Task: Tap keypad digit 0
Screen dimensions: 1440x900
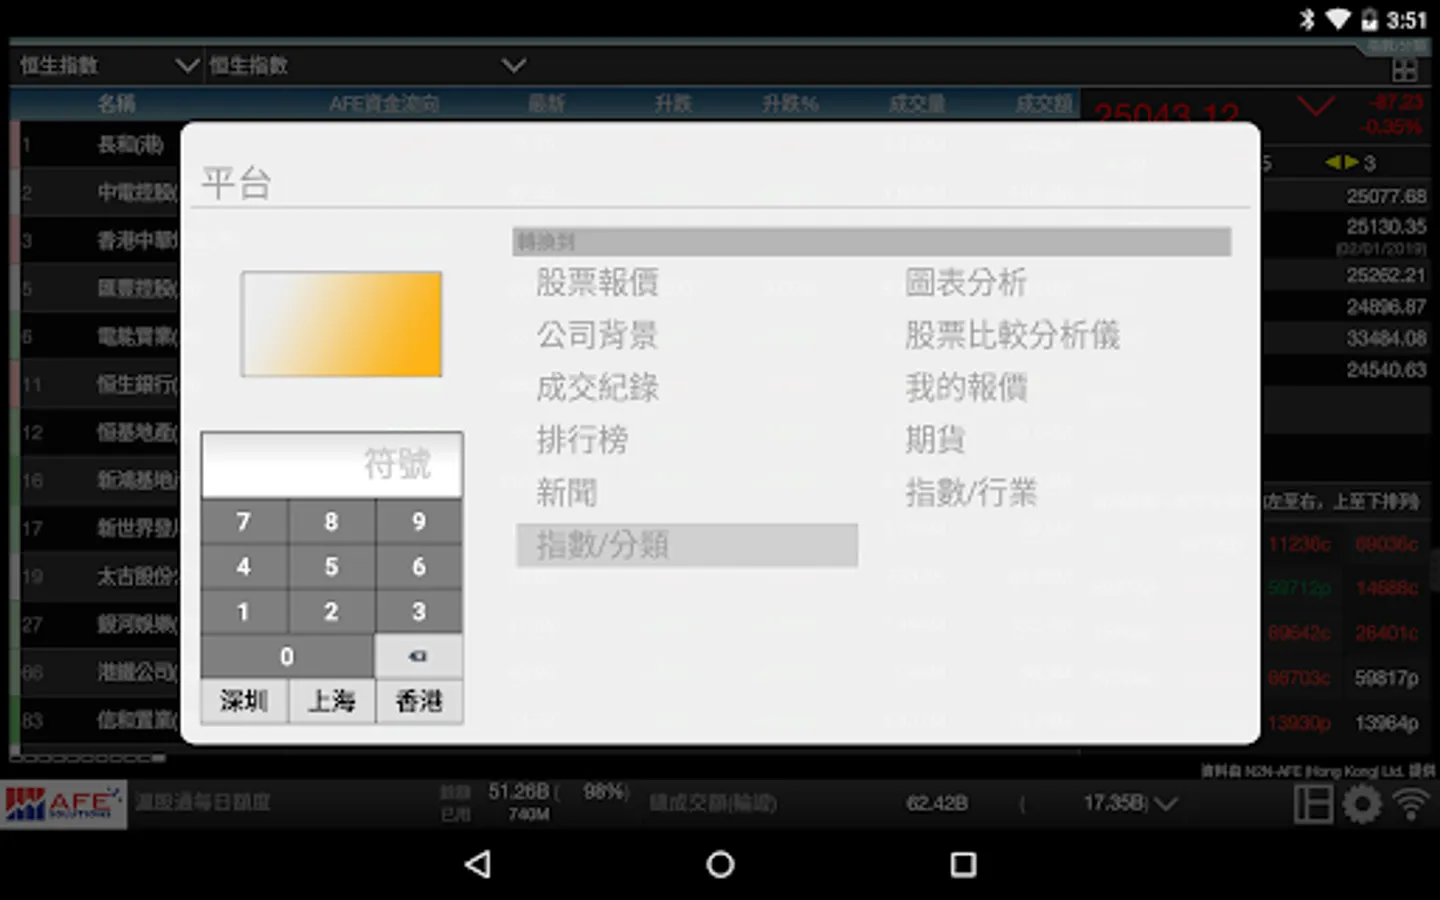Action: pos(287,657)
